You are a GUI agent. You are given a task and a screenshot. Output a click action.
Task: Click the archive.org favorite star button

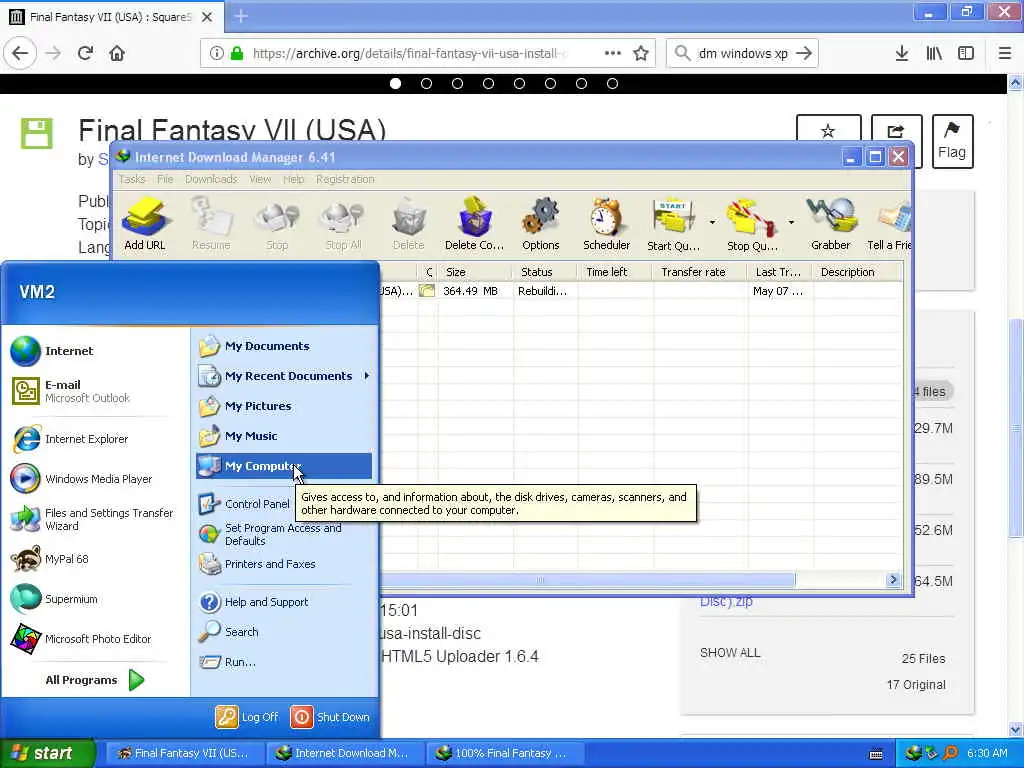[x=828, y=131]
